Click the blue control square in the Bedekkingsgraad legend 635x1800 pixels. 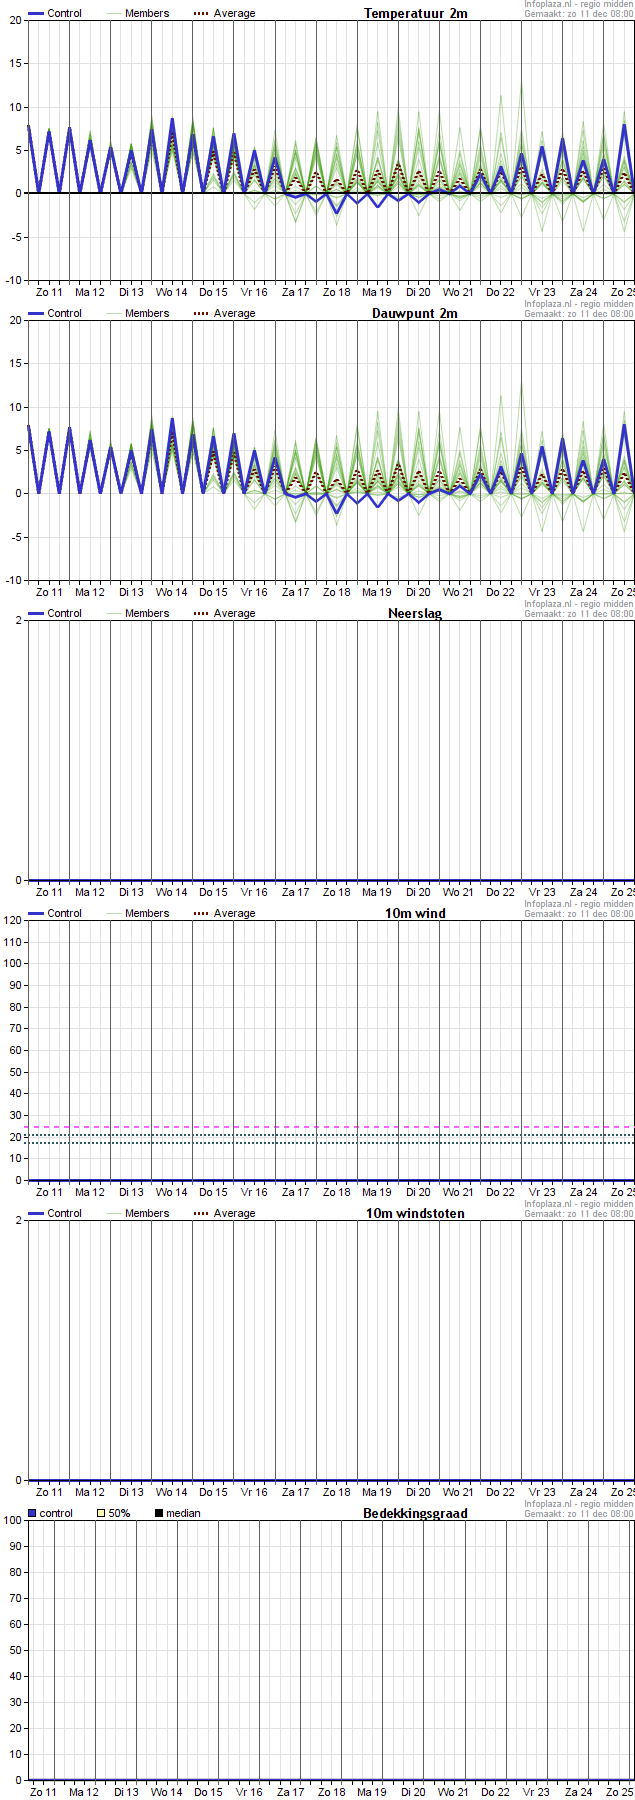[x=32, y=1513]
